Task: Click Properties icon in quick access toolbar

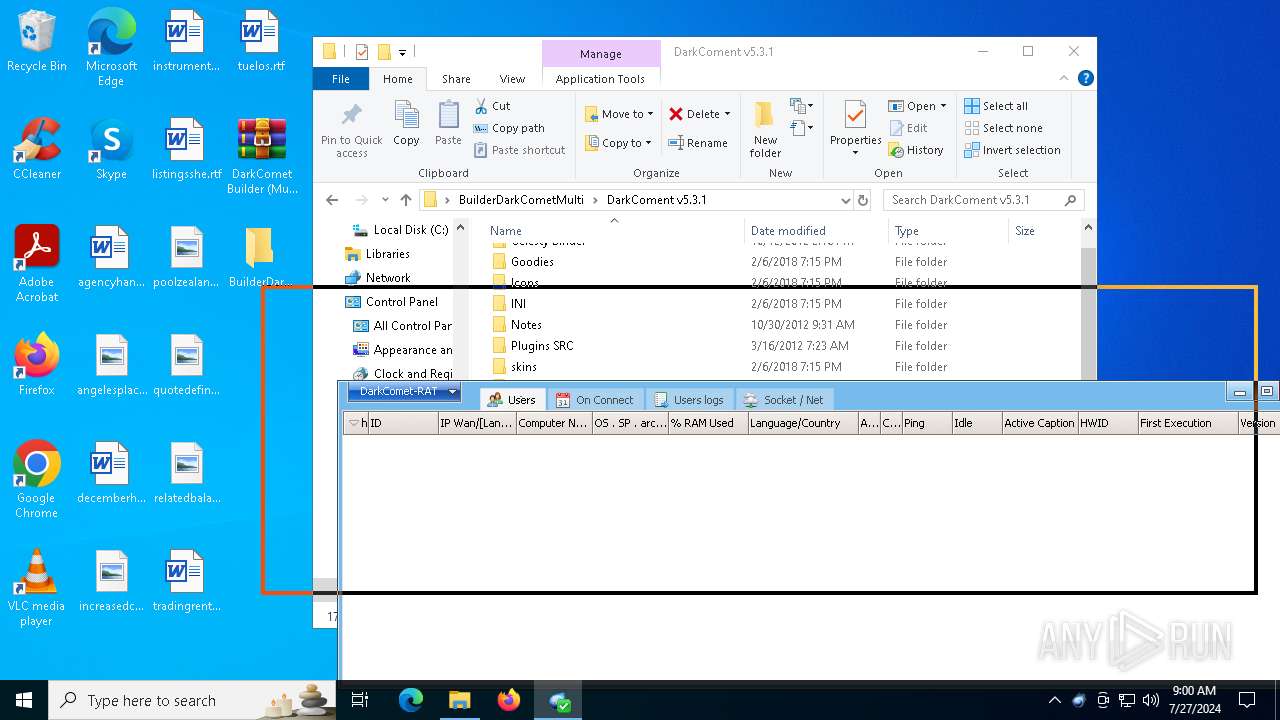Action: [x=362, y=52]
